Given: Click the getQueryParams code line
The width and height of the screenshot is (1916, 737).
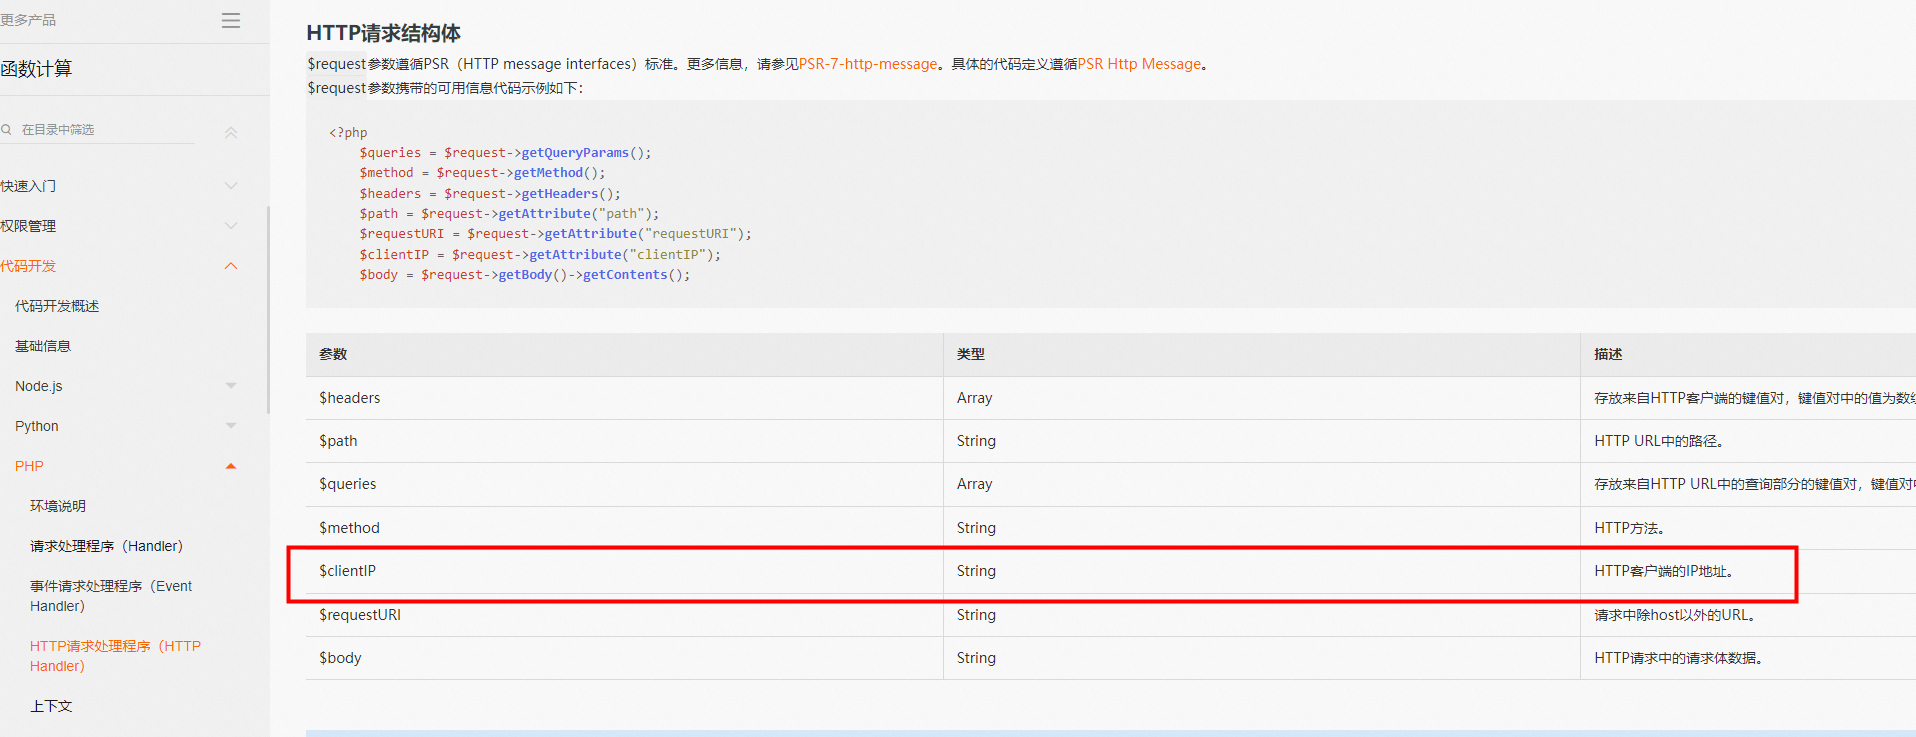Looking at the screenshot, I should 505,153.
